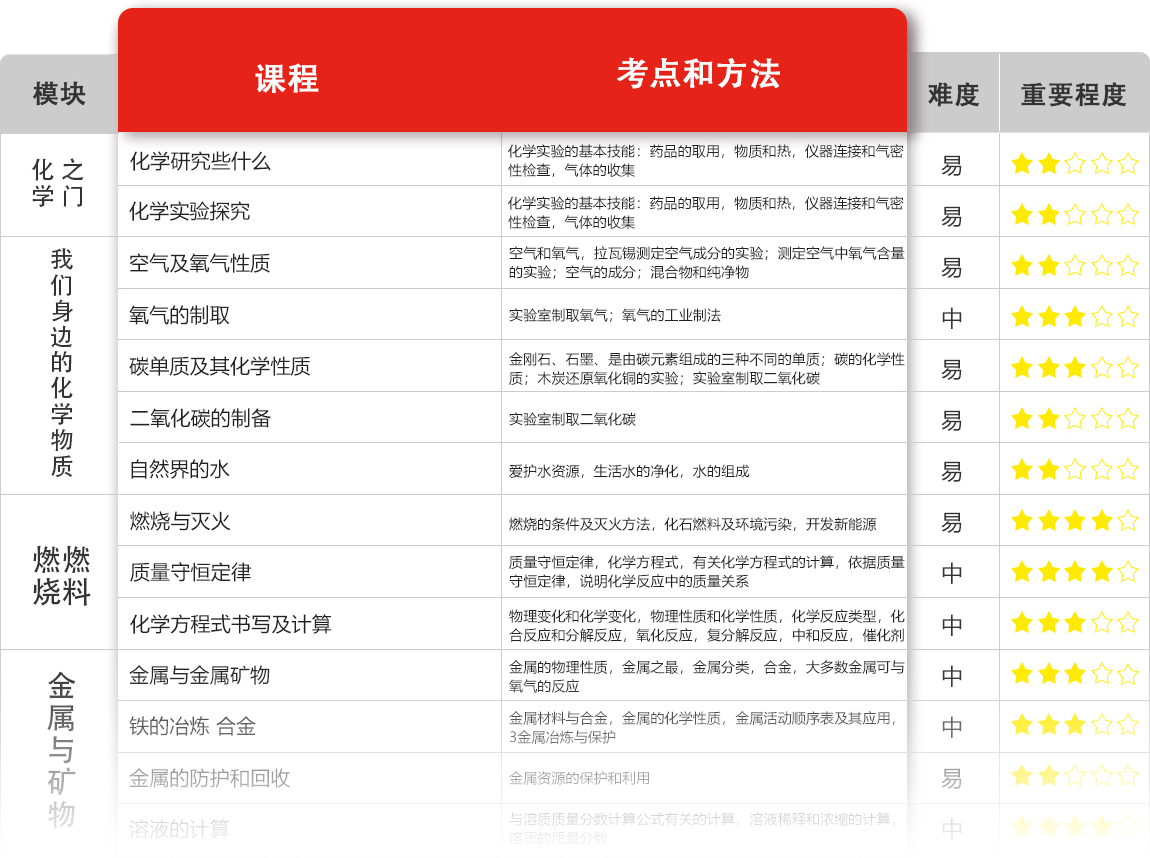Select the course 燃烧与灭火

(x=180, y=521)
